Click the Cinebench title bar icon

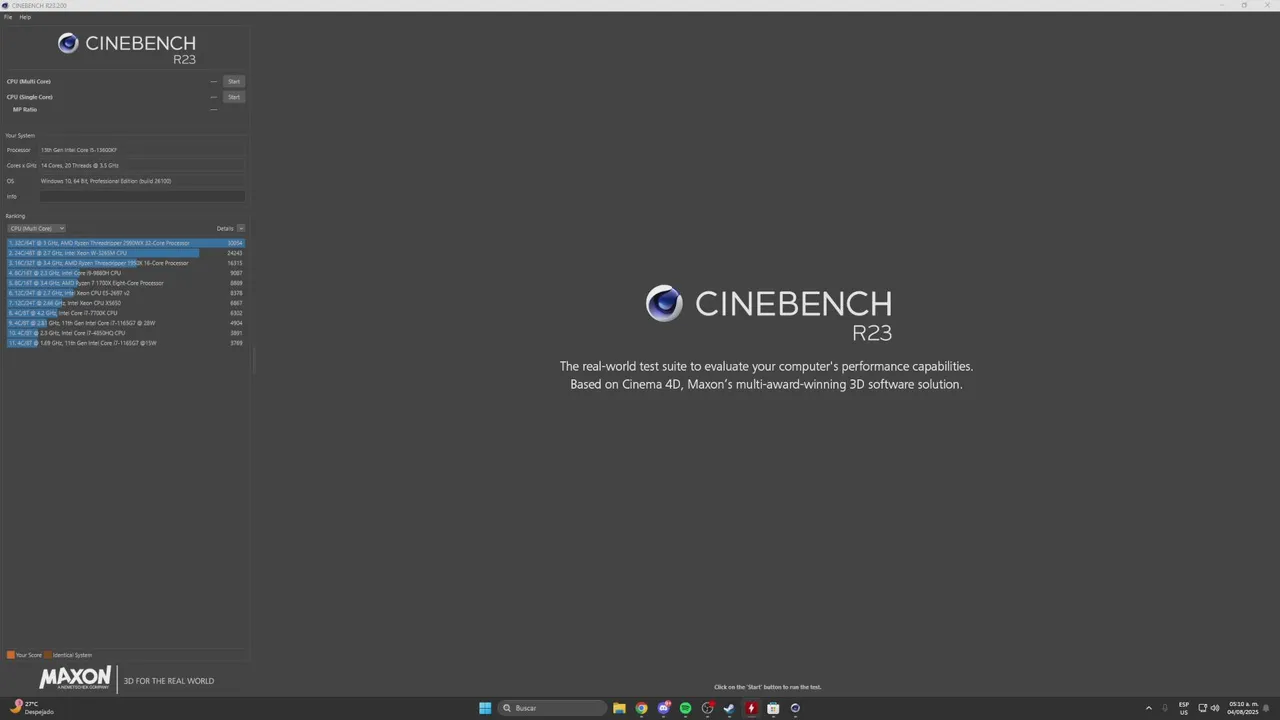tap(5, 5)
